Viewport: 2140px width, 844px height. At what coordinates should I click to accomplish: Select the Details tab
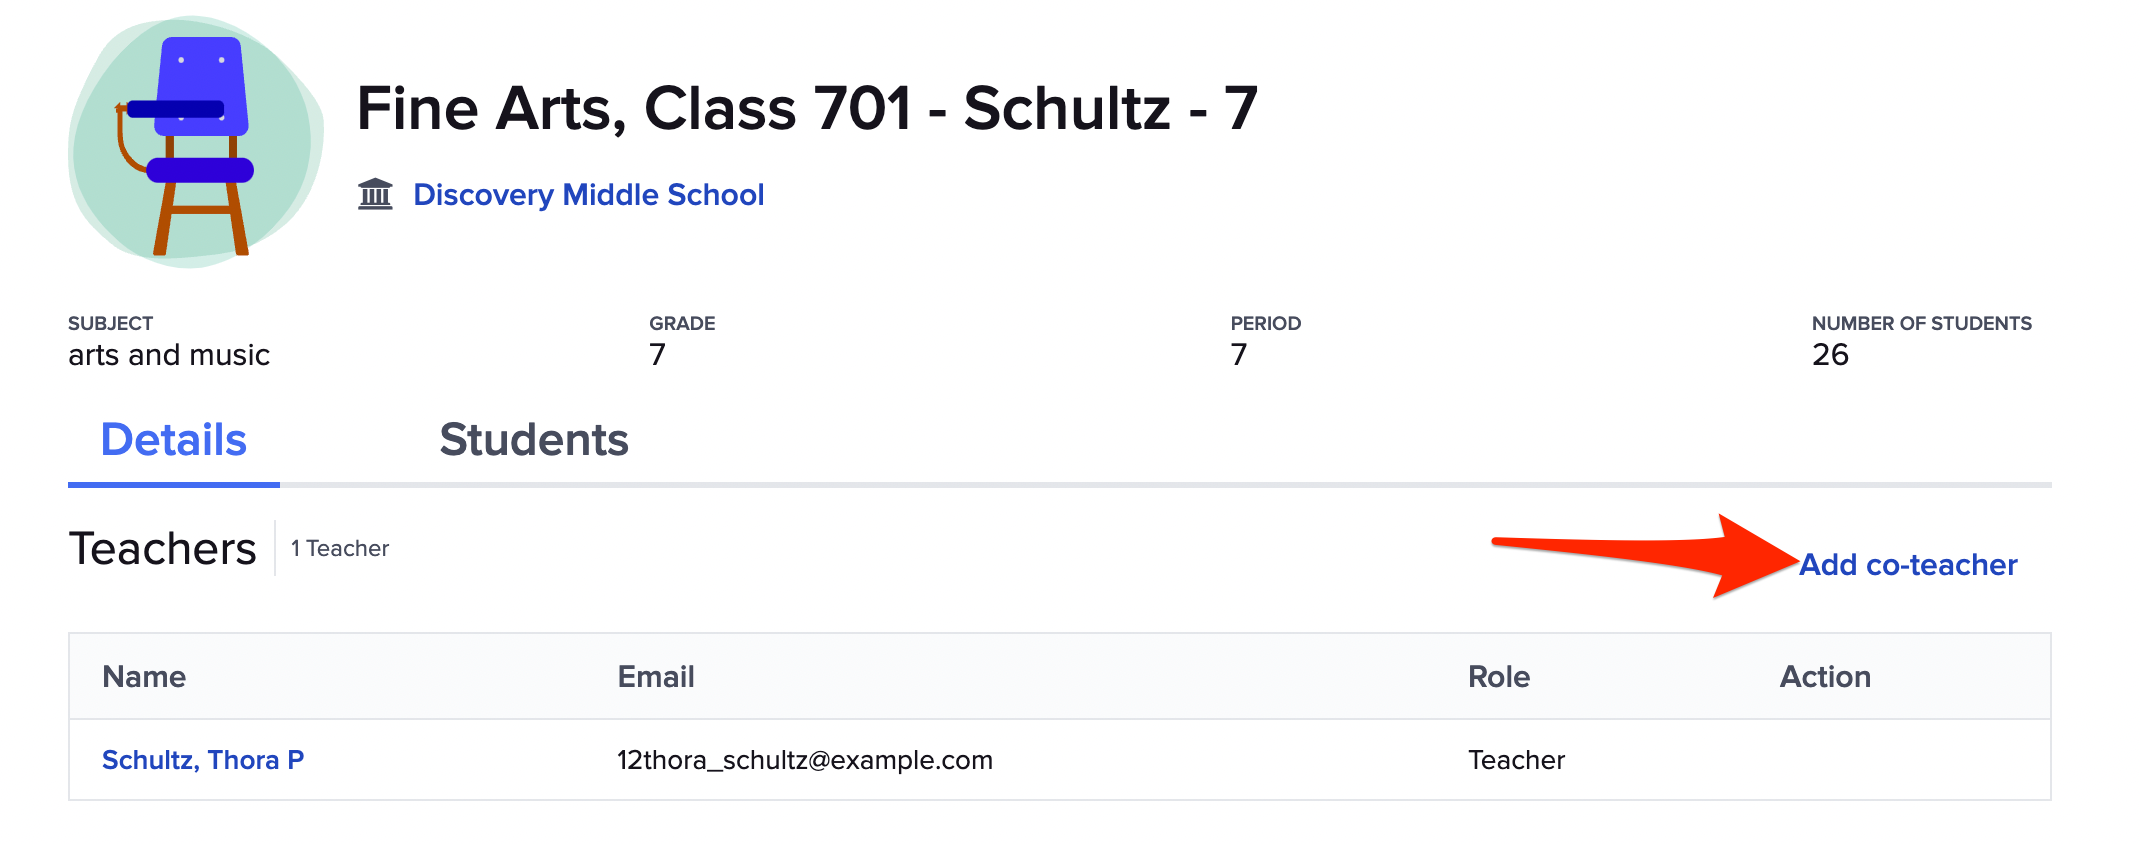(174, 440)
